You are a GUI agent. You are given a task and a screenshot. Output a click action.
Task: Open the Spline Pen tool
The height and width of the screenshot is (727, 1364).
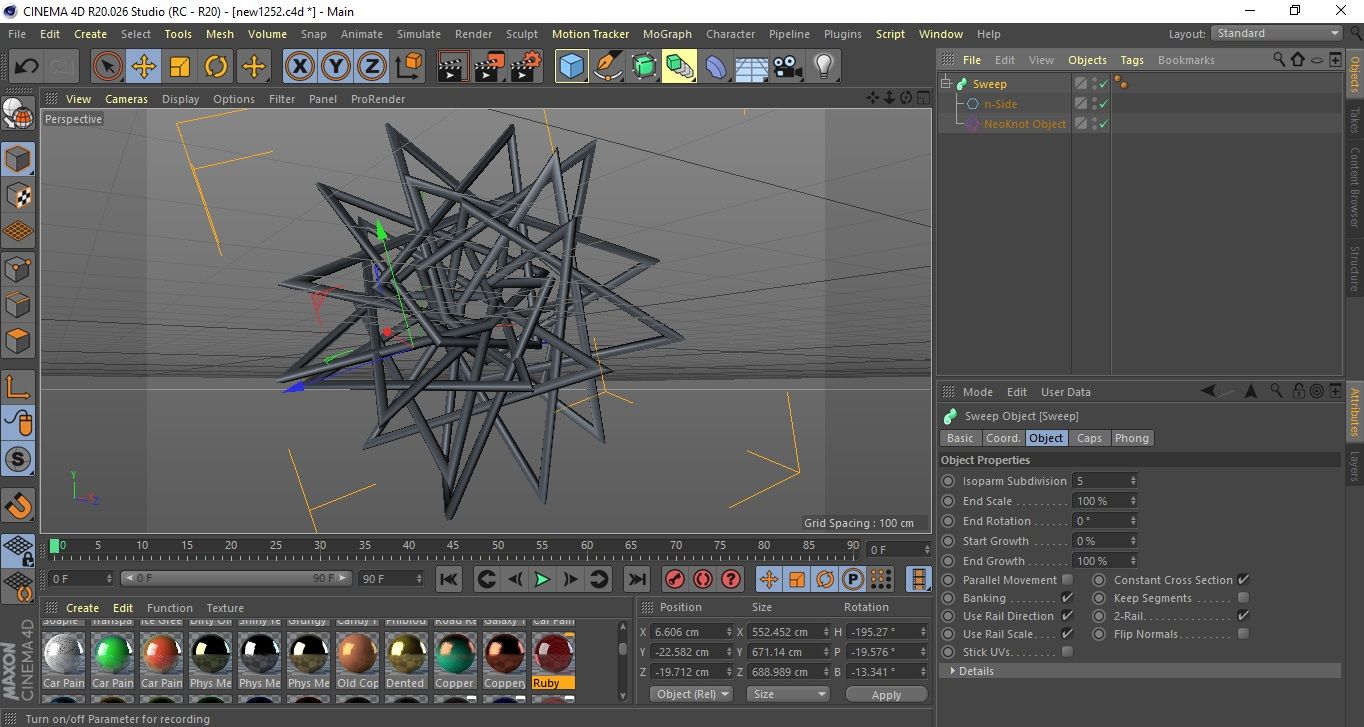607,67
